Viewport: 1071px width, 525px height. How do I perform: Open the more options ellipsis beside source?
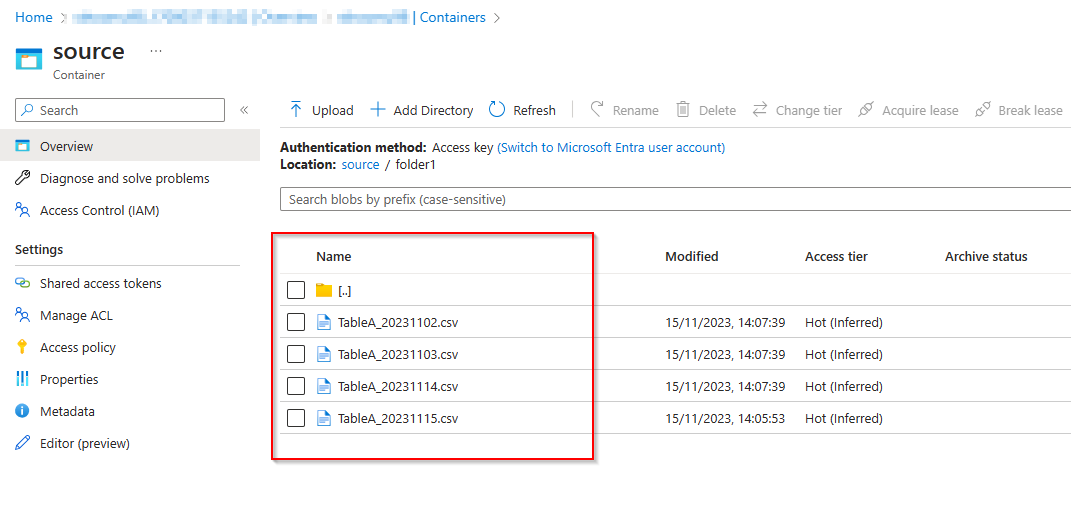pos(156,52)
